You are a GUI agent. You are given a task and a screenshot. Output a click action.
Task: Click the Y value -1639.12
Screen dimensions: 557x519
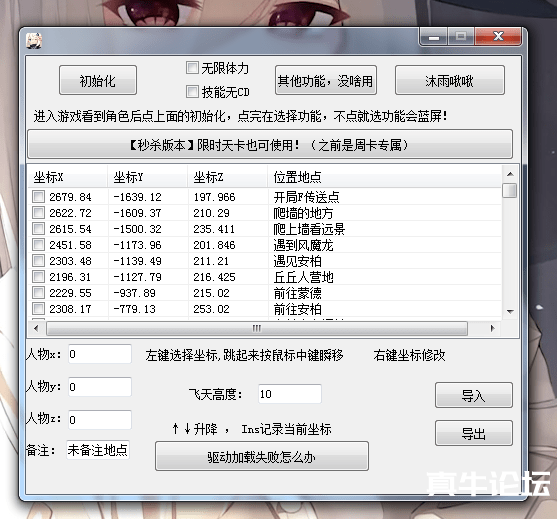[x=137, y=197]
